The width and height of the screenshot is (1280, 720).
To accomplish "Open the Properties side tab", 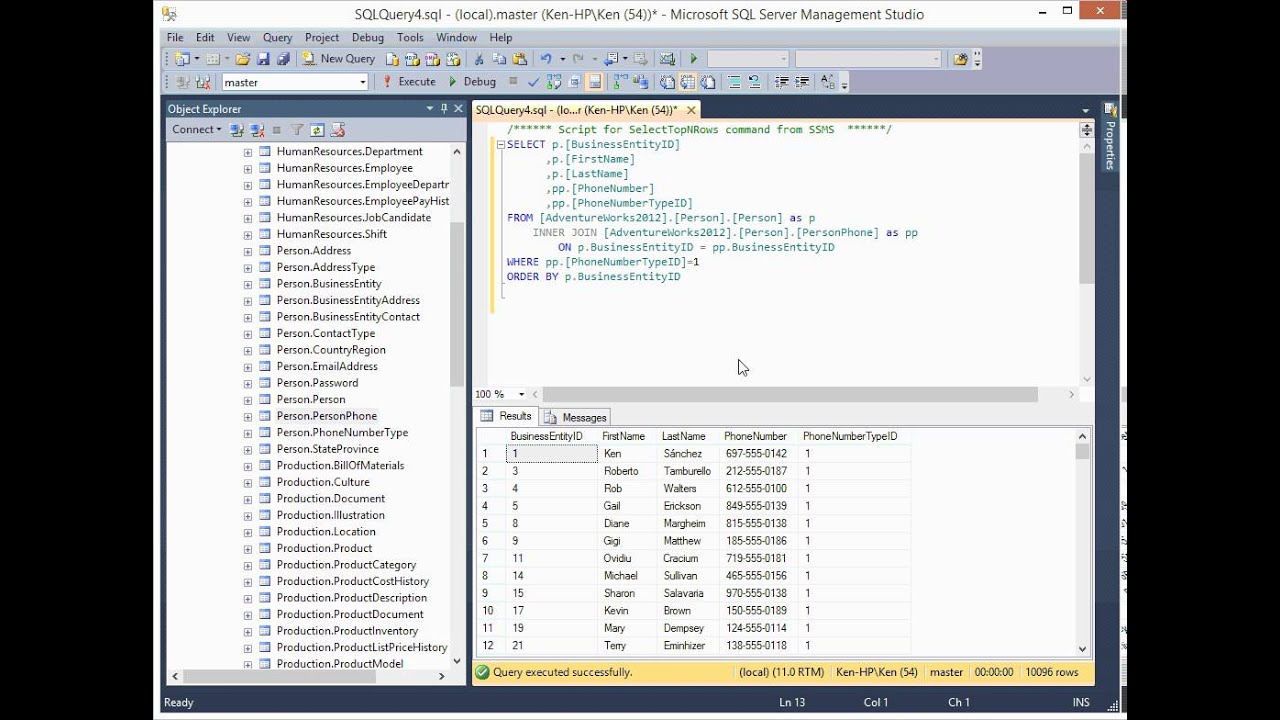I will click(x=1109, y=138).
